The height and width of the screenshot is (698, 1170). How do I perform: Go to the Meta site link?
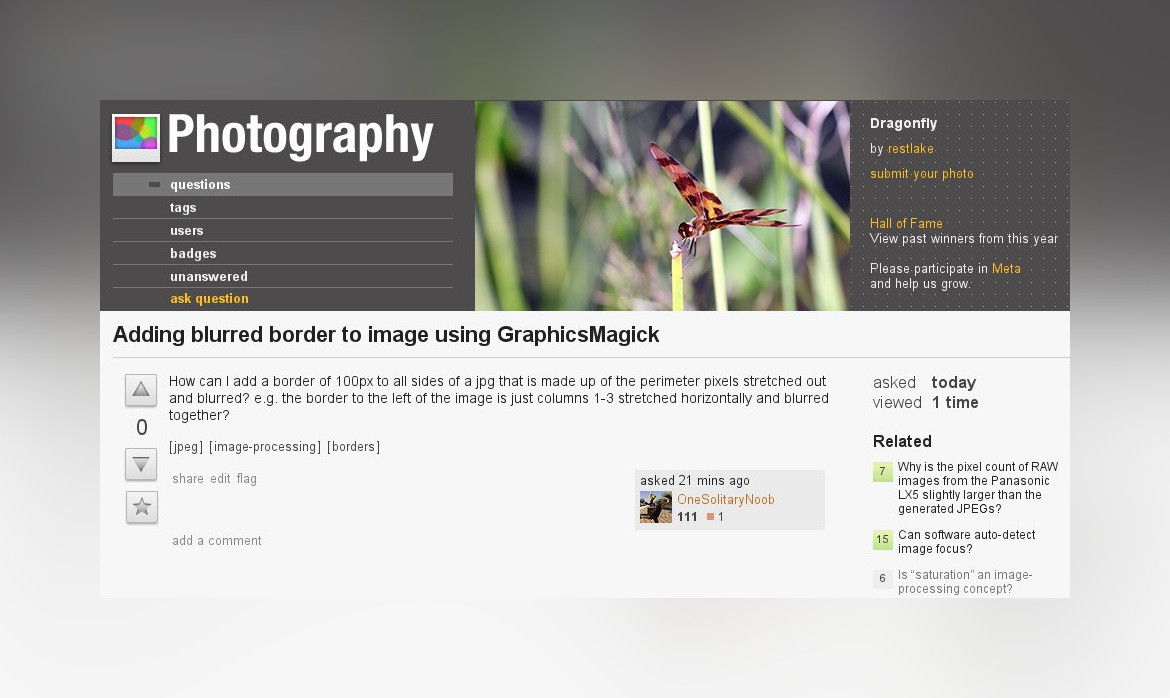[x=1006, y=269]
